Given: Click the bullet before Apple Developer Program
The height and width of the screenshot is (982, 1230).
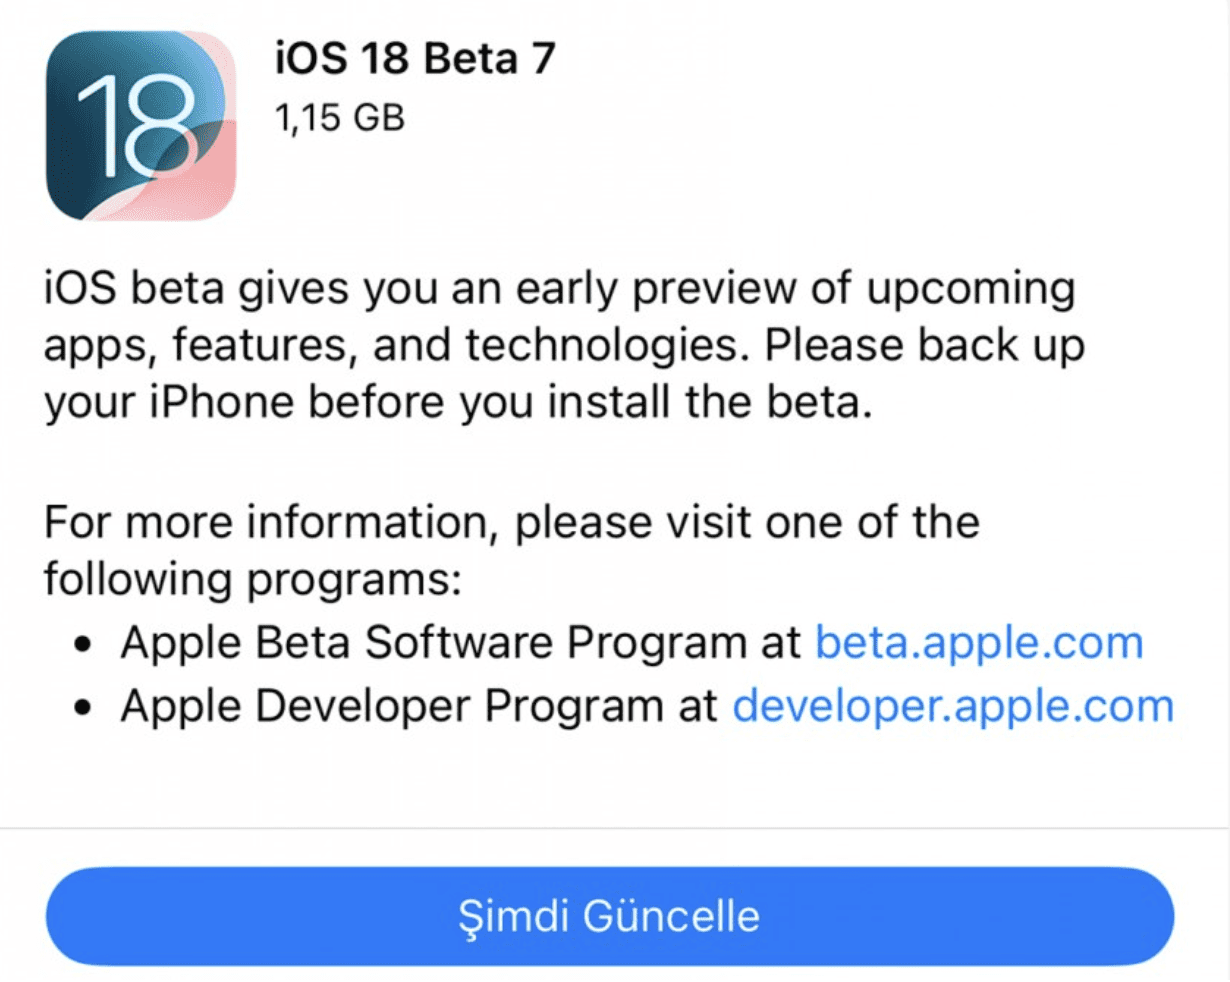Looking at the screenshot, I should click(x=85, y=710).
